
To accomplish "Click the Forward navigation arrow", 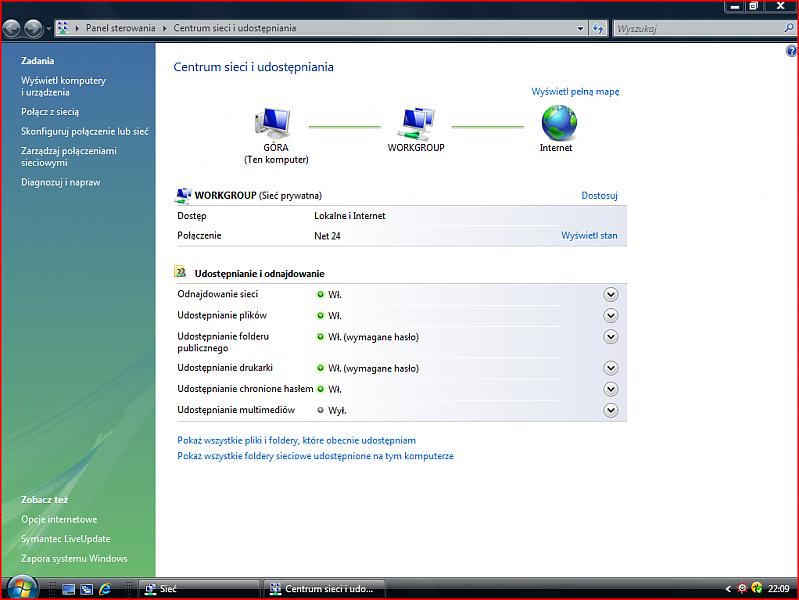I will point(34,29).
